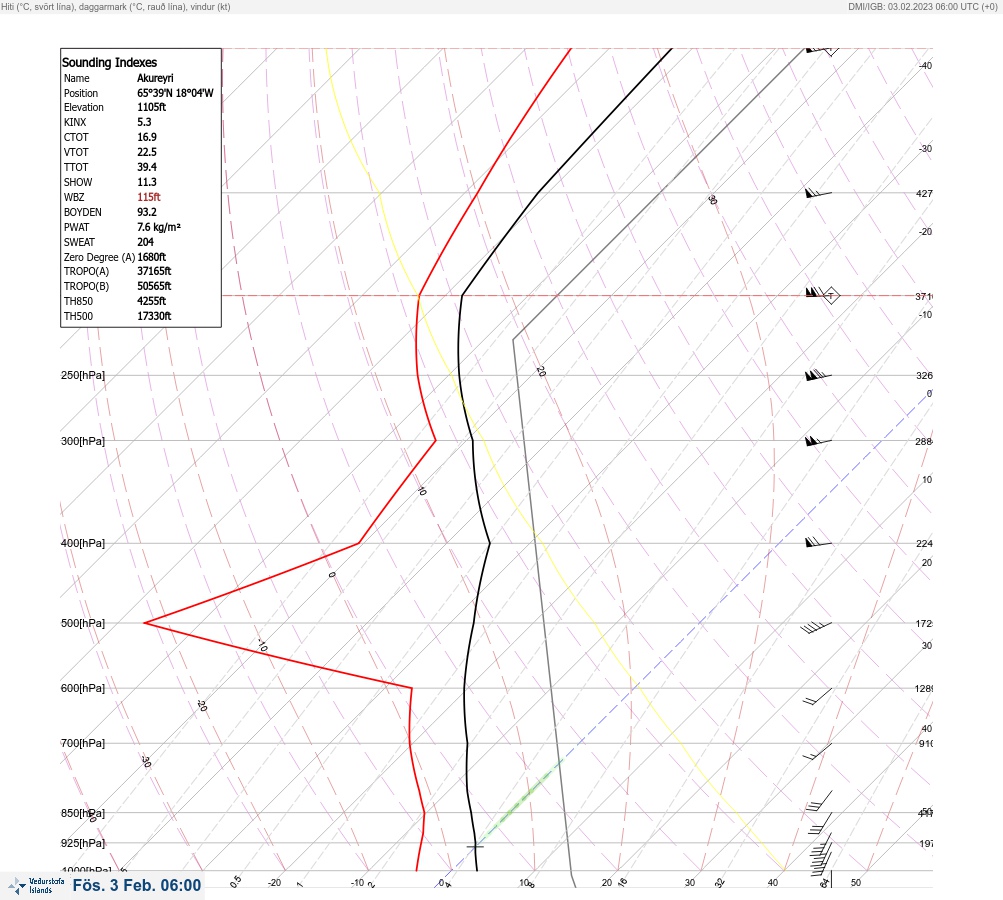Click the VTOT value 22.5
This screenshot has width=1003, height=900.
147,152
